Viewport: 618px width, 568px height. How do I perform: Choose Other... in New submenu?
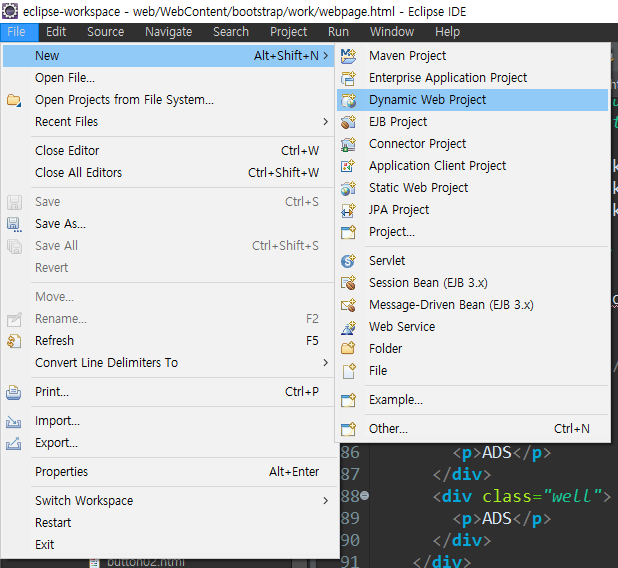click(473, 429)
